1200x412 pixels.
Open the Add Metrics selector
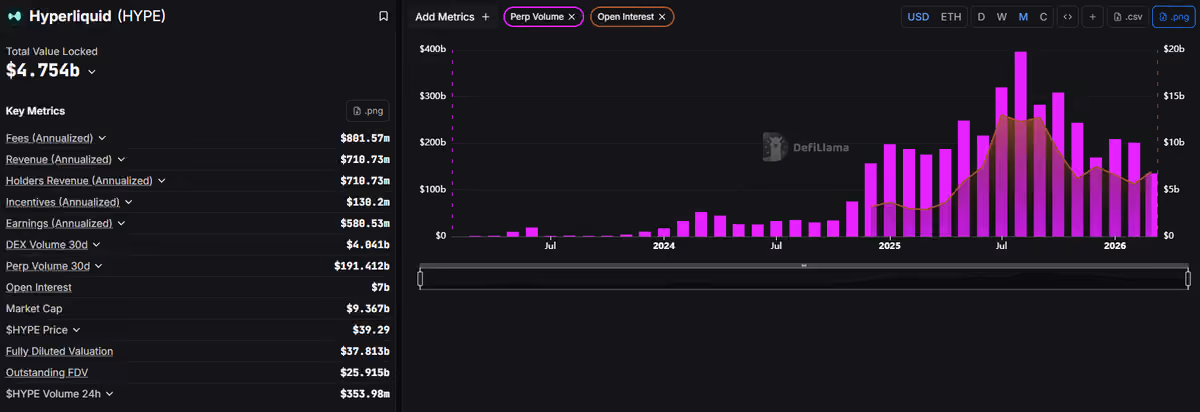coord(452,17)
